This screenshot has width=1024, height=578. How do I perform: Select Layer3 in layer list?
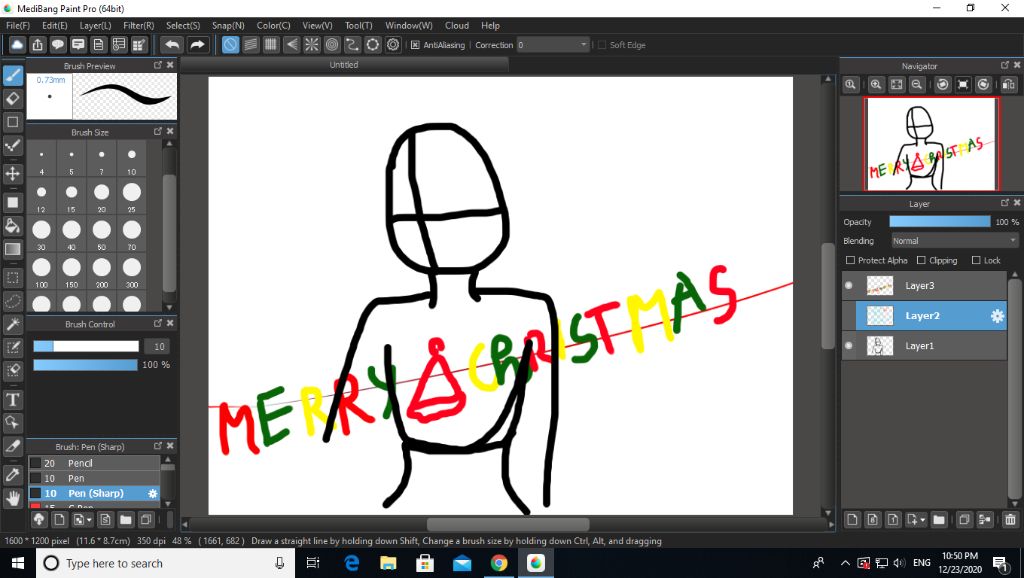(x=925, y=285)
